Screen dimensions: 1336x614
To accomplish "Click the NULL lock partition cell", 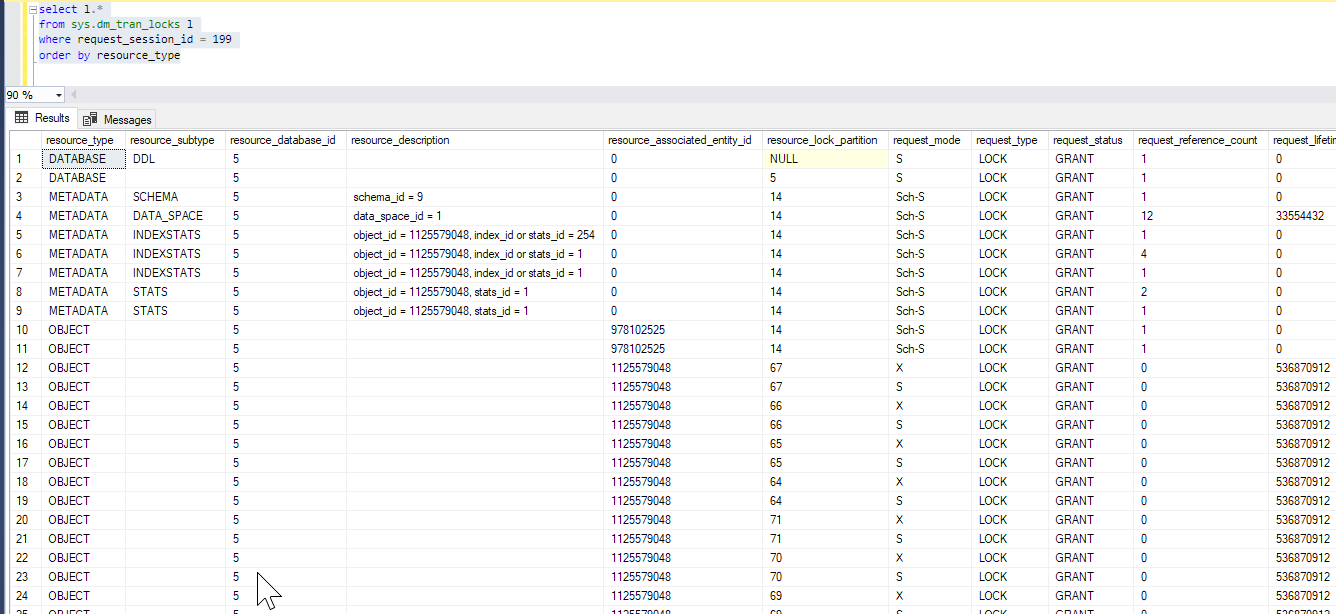I will 826,159.
